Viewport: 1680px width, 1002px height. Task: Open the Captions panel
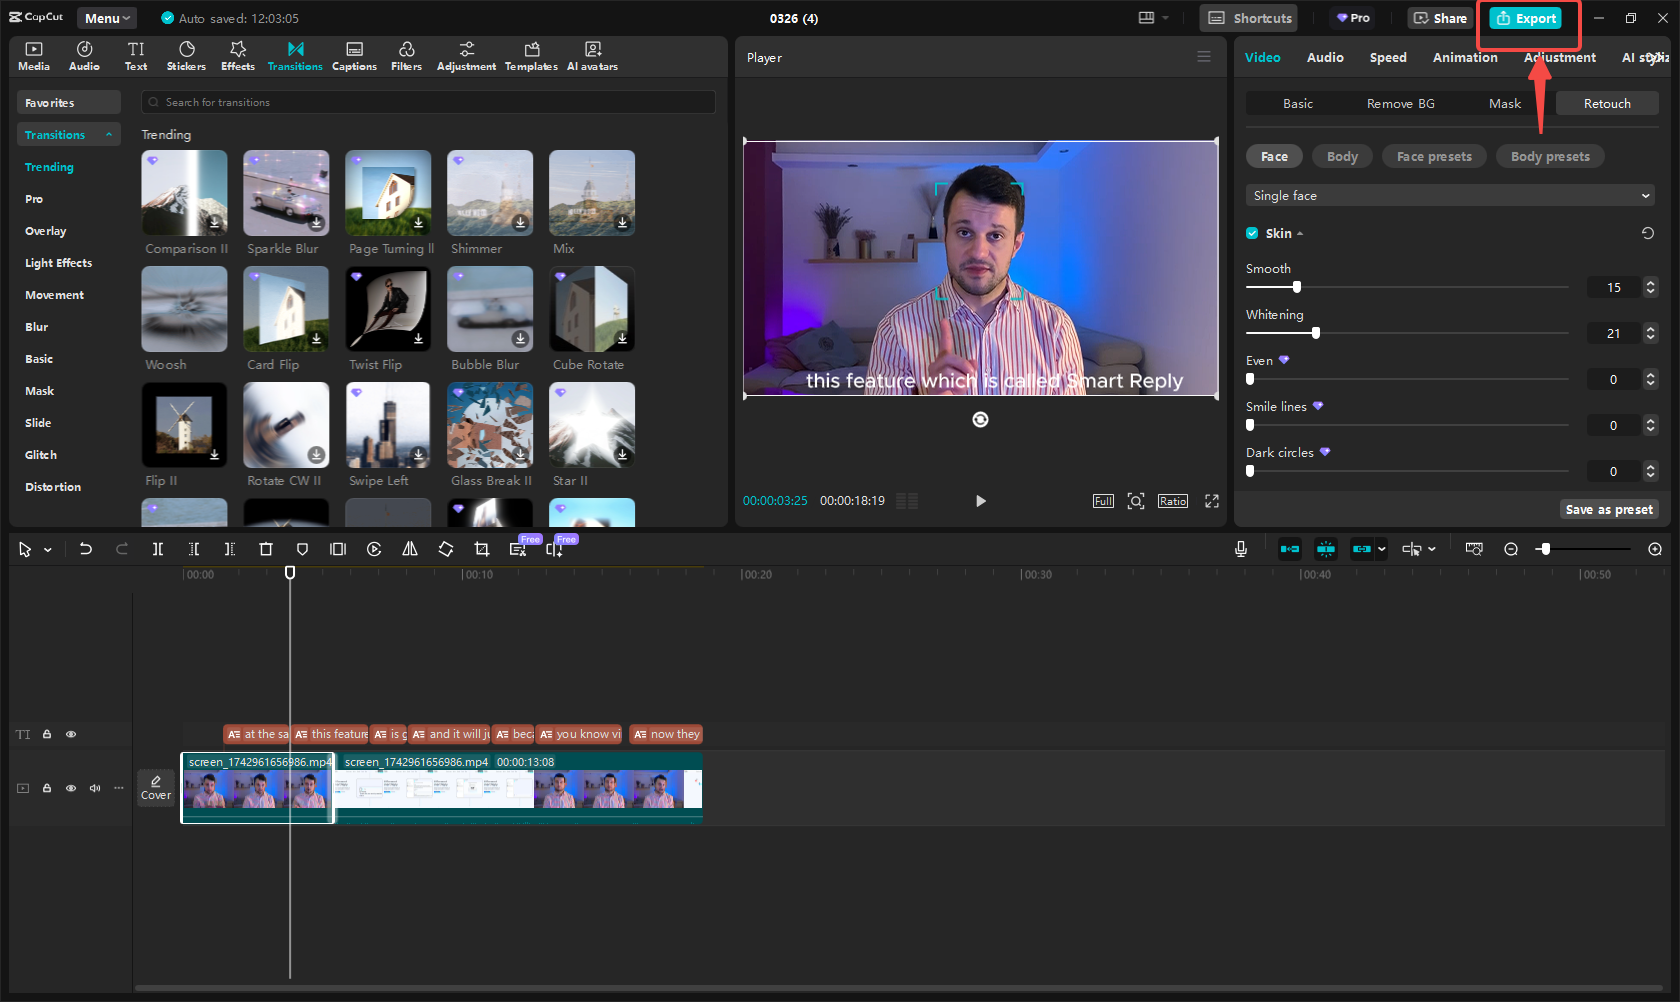(354, 56)
